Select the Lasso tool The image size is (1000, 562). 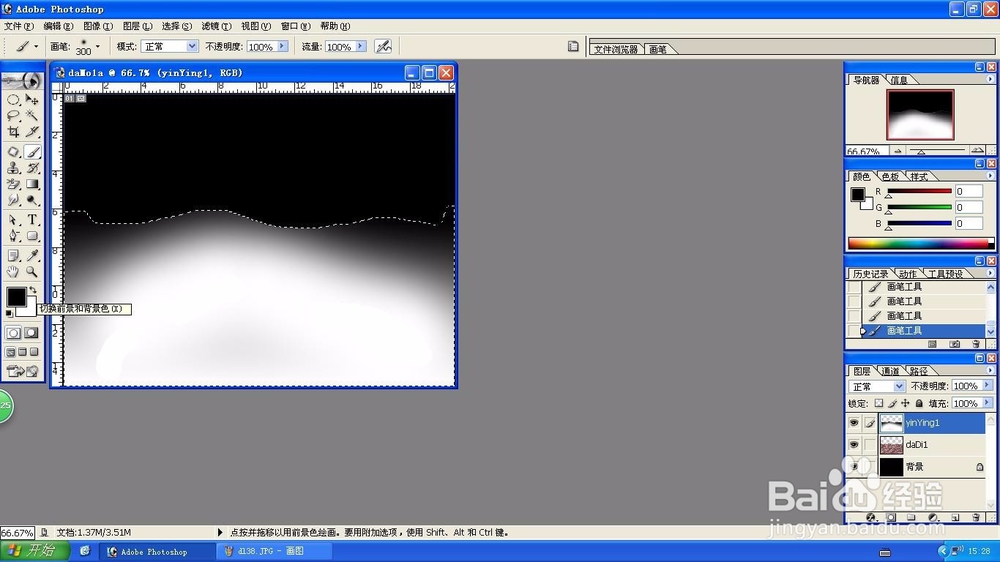13,115
